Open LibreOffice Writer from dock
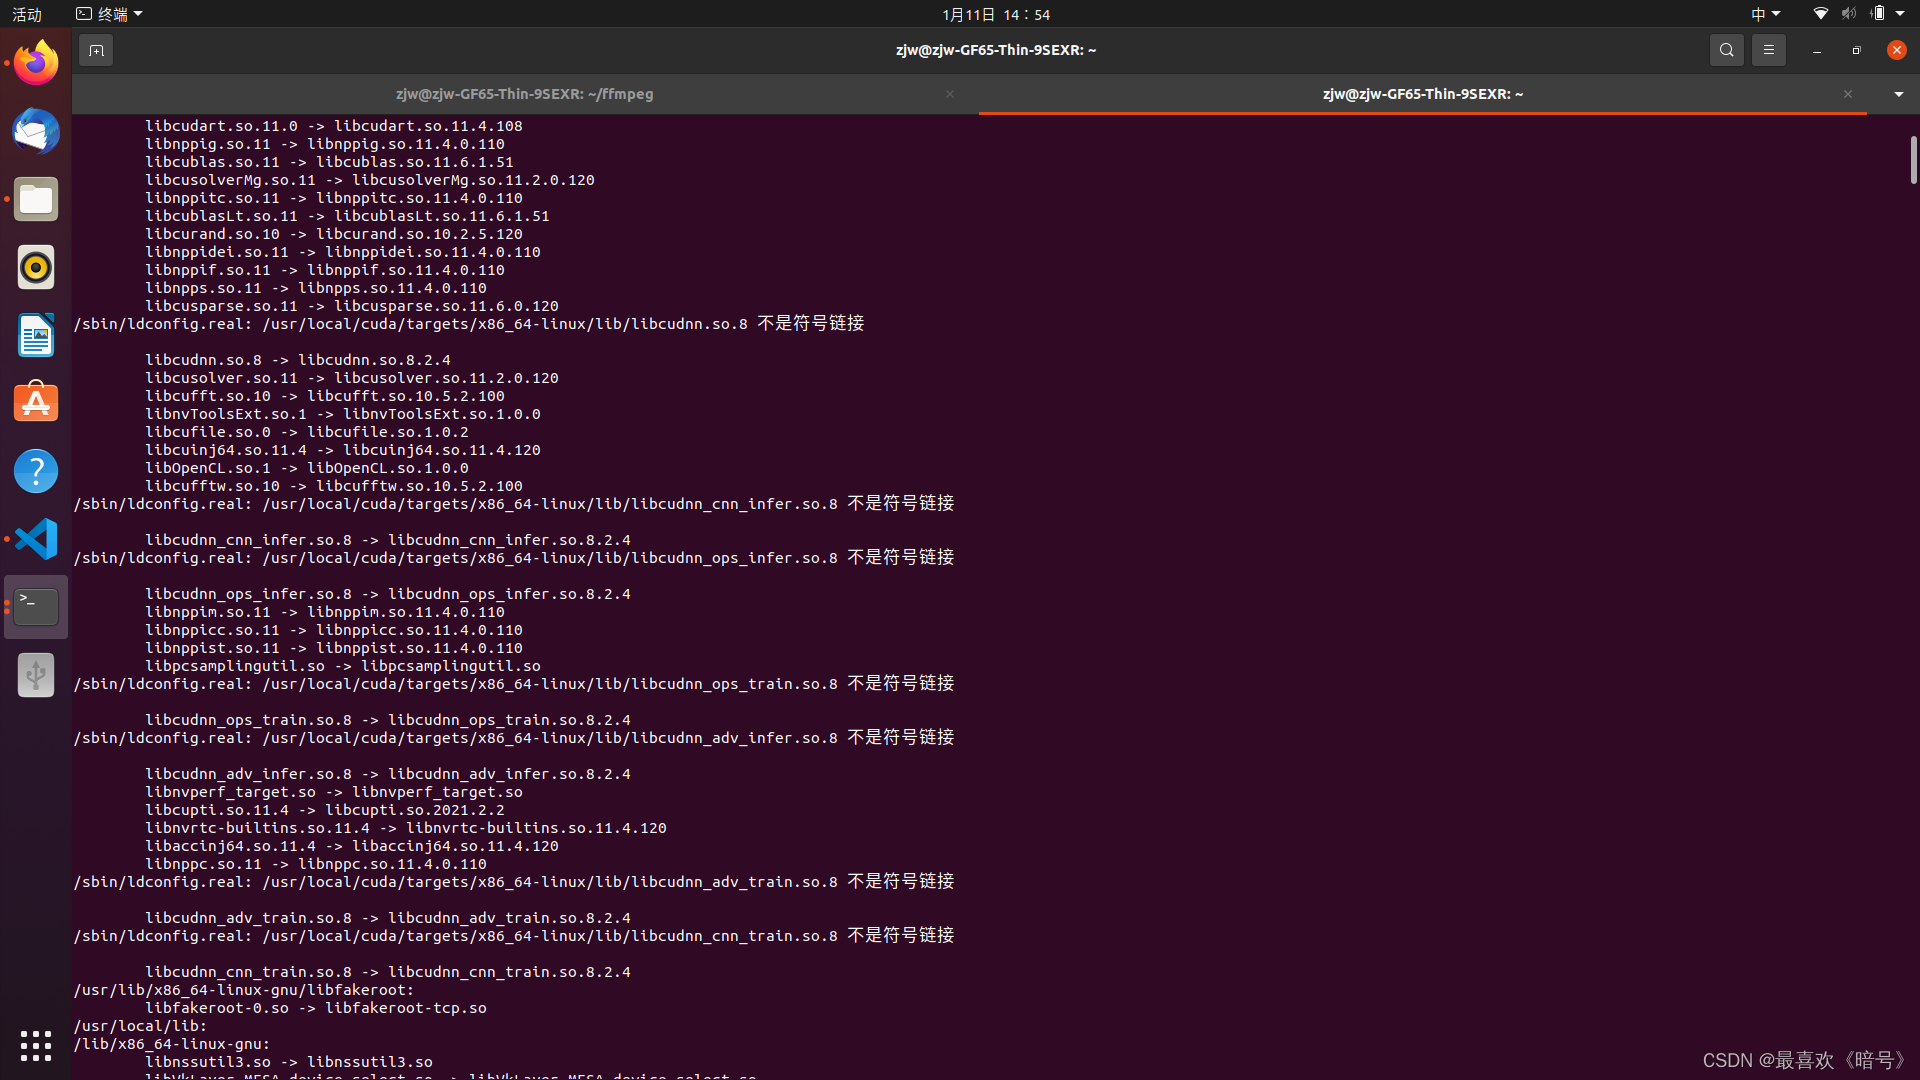 tap(36, 336)
